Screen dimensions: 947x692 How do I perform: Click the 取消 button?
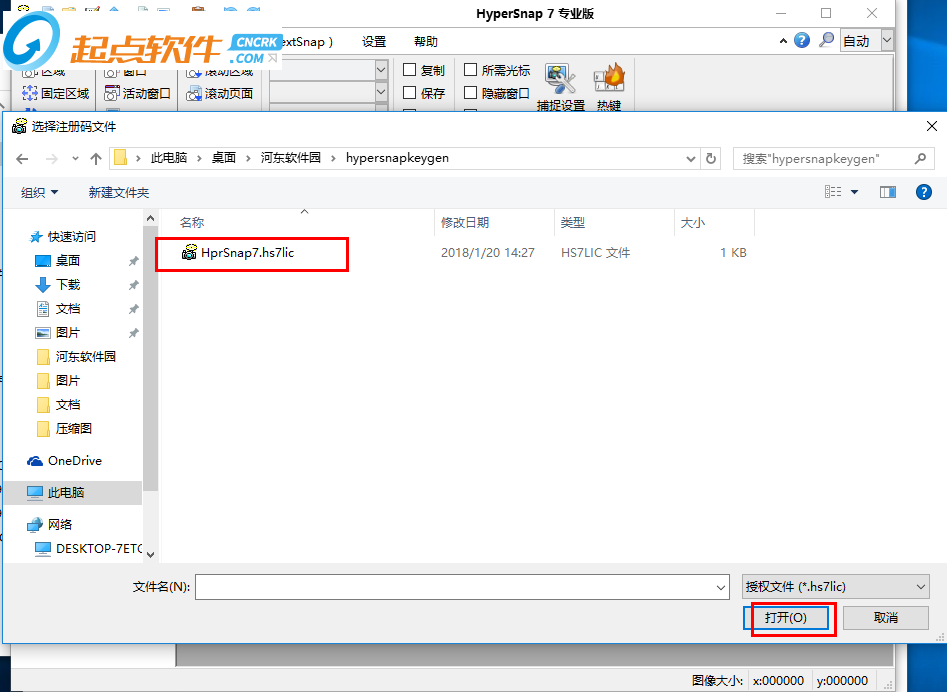[x=885, y=618]
